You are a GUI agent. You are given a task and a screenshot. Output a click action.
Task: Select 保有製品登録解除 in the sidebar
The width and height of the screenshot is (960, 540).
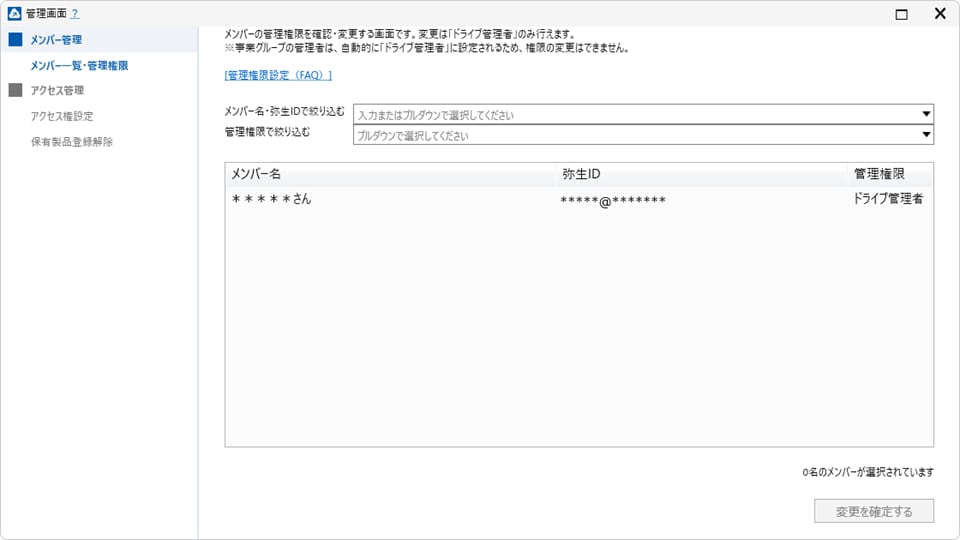pyautogui.click(x=72, y=142)
